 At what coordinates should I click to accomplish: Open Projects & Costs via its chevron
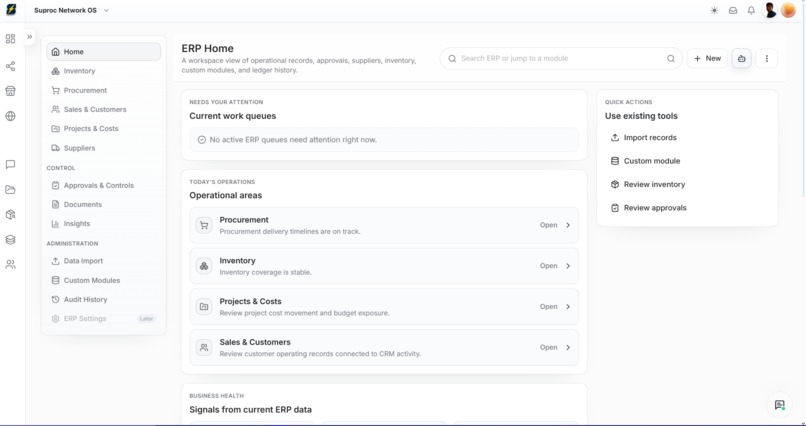pyautogui.click(x=568, y=307)
